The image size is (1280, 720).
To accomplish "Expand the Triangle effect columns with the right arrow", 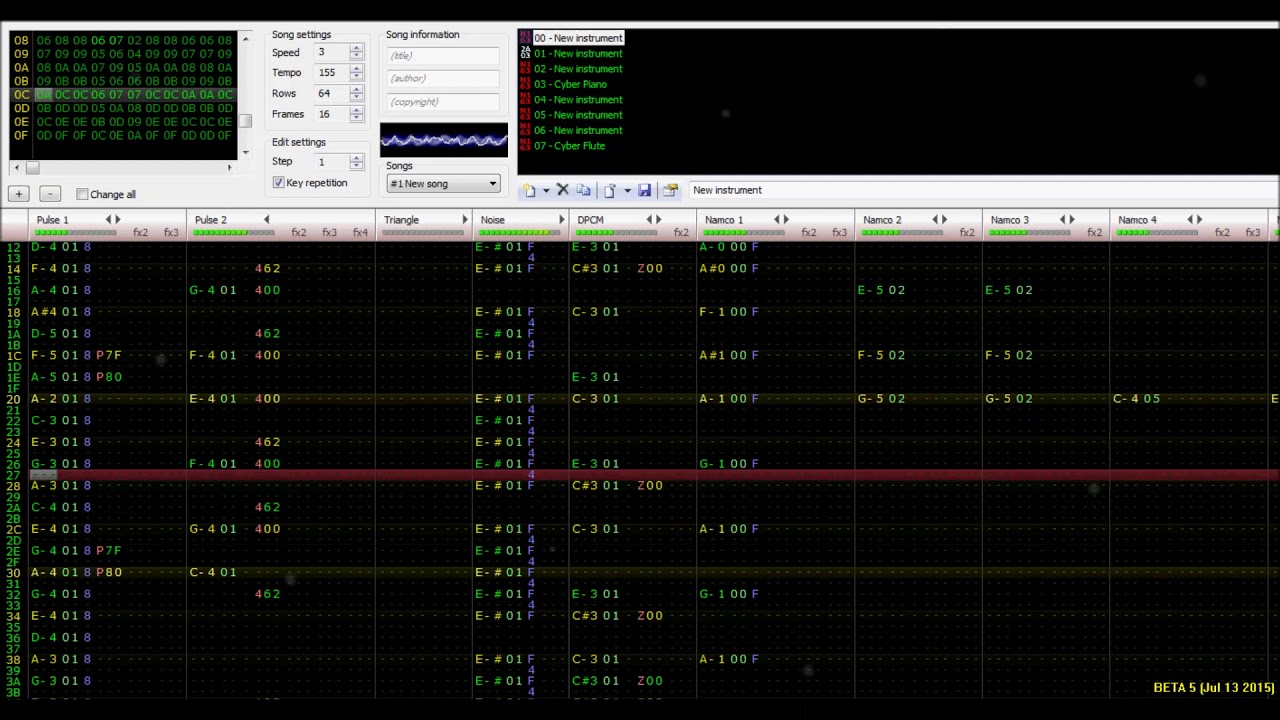I will click(465, 220).
